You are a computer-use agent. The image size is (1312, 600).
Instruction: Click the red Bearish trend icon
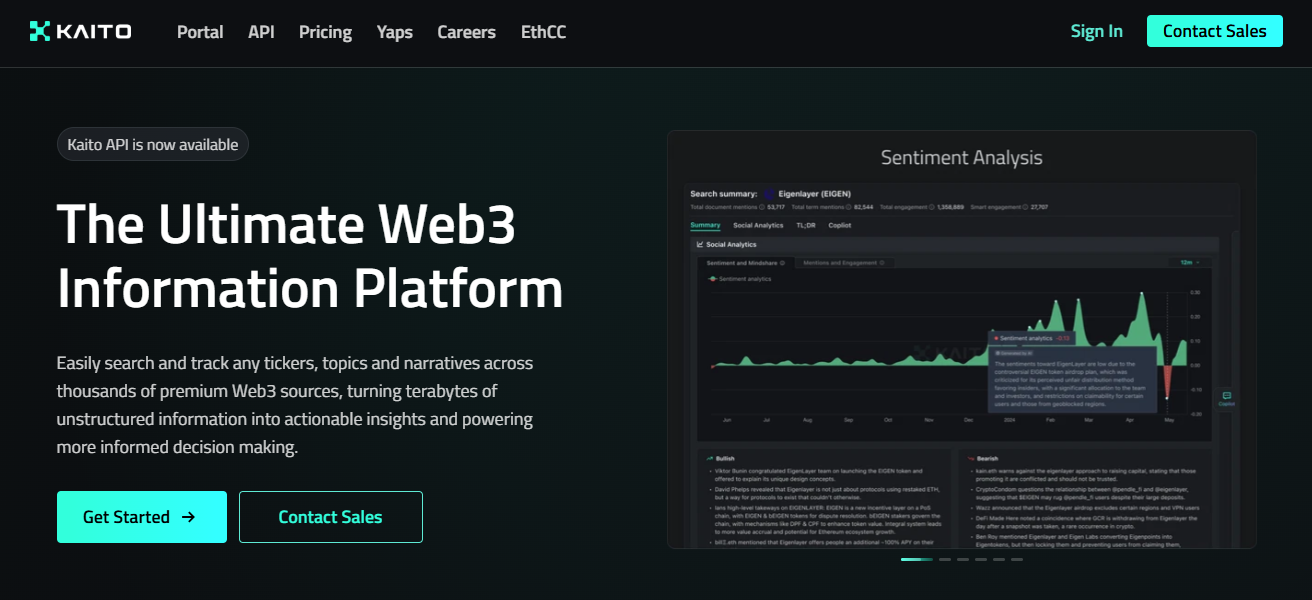pos(969,459)
